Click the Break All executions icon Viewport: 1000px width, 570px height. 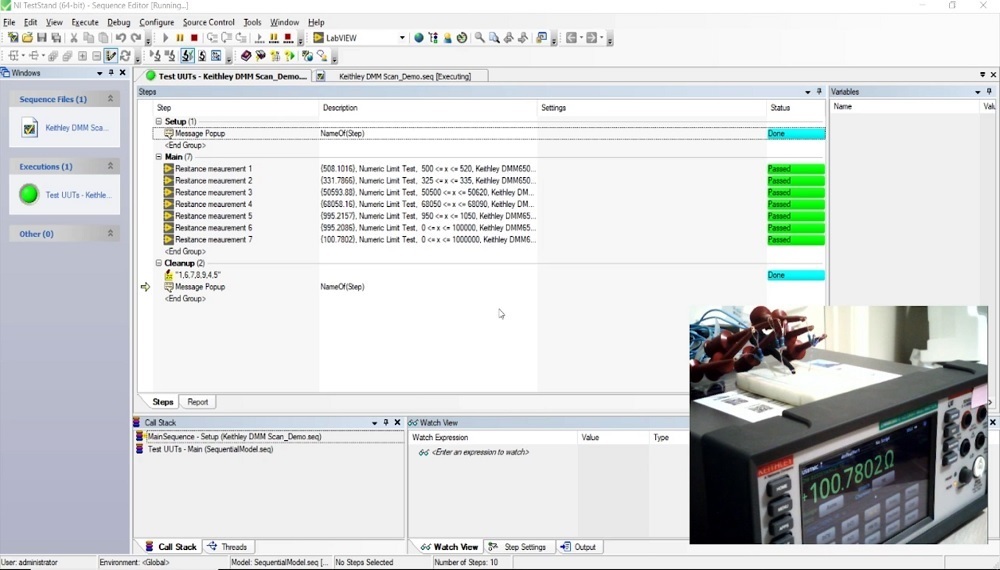click(x=274, y=38)
